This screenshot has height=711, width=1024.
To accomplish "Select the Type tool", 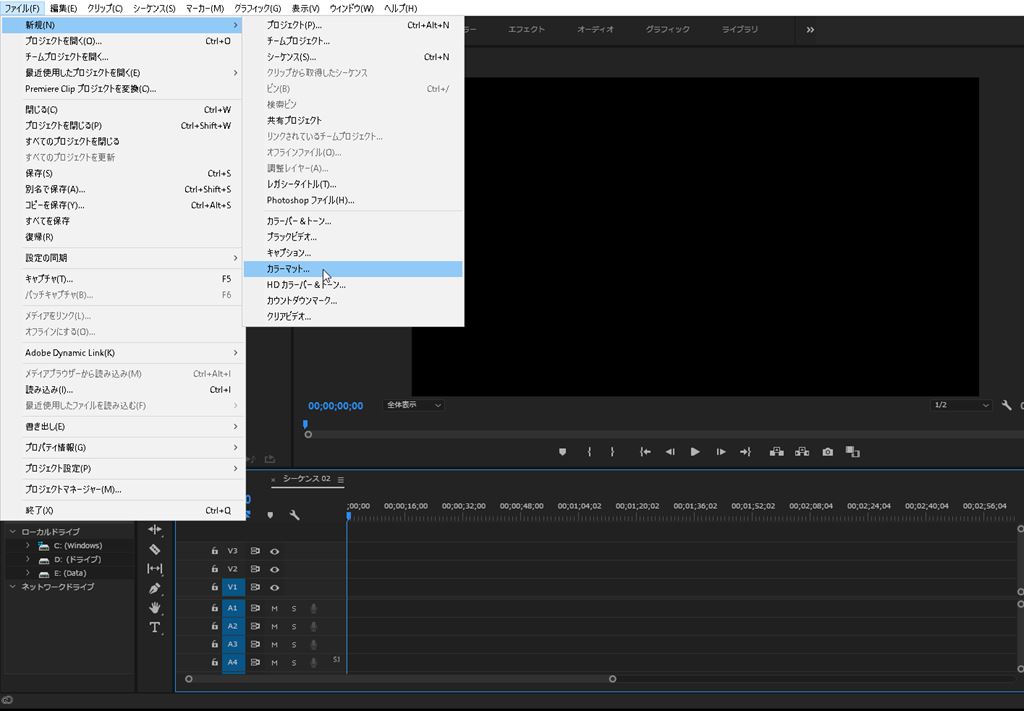I will 155,627.
